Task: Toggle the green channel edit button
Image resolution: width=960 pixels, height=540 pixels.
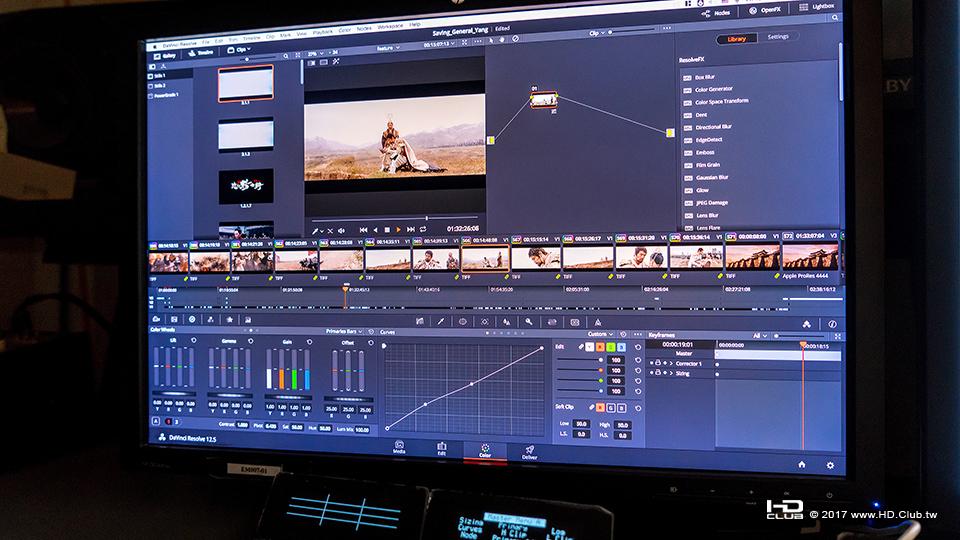Action: [610, 347]
